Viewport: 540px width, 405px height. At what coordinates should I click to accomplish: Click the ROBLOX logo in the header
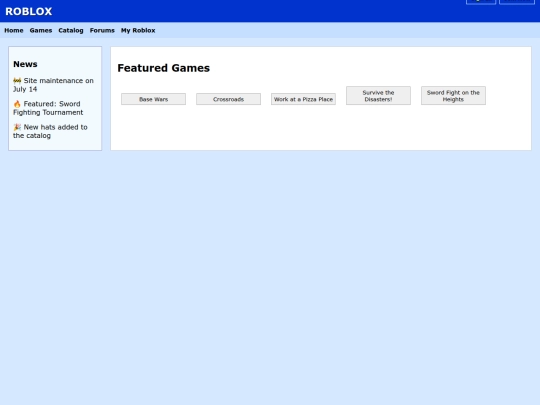click(29, 11)
